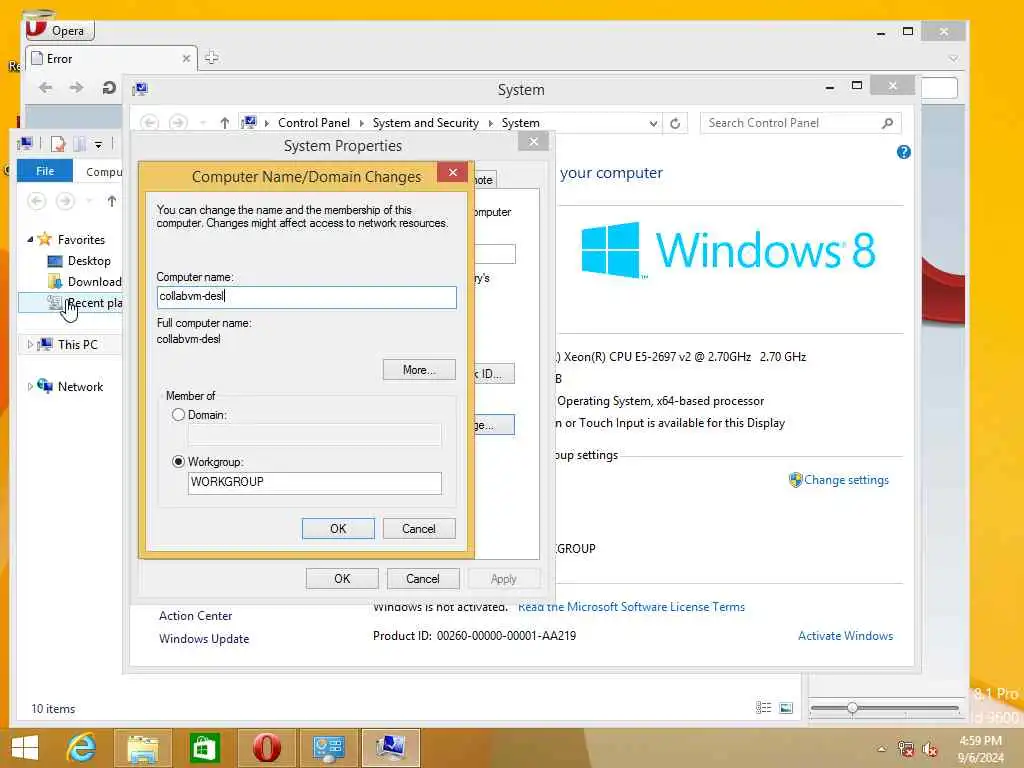
Task: Open the taskbar clock showing 4:59 PM
Action: click(x=980, y=749)
